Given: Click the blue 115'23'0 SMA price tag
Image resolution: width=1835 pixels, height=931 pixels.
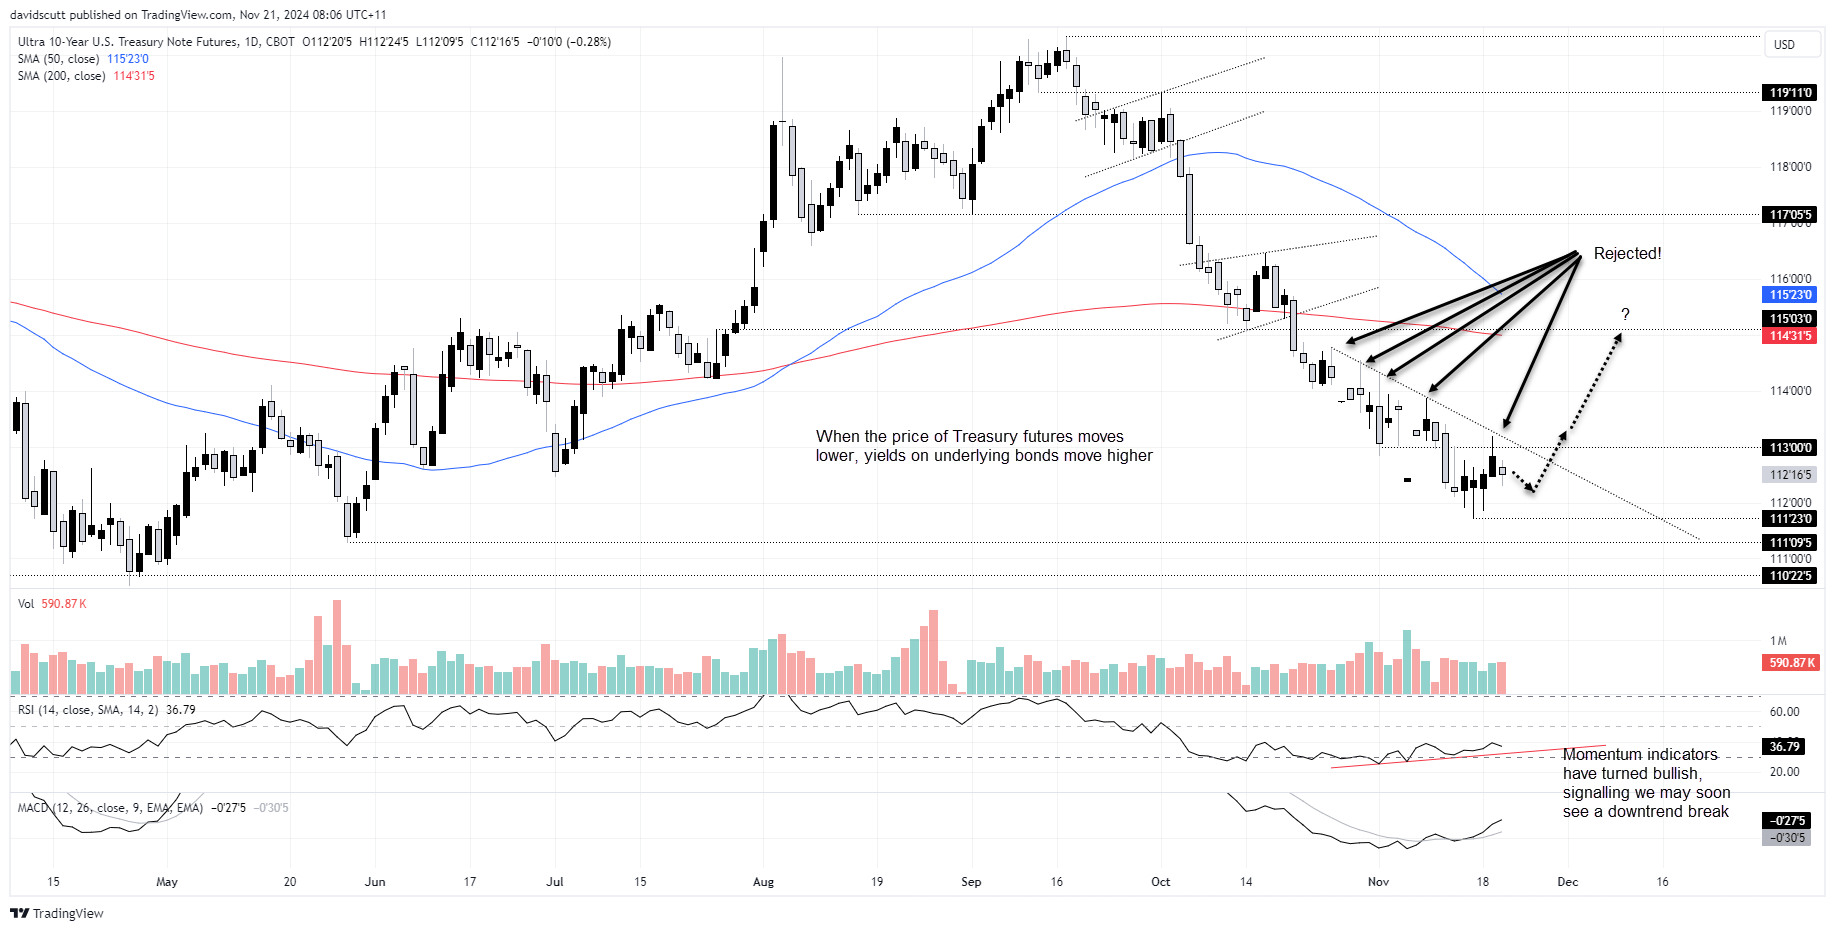Looking at the screenshot, I should point(1789,295).
